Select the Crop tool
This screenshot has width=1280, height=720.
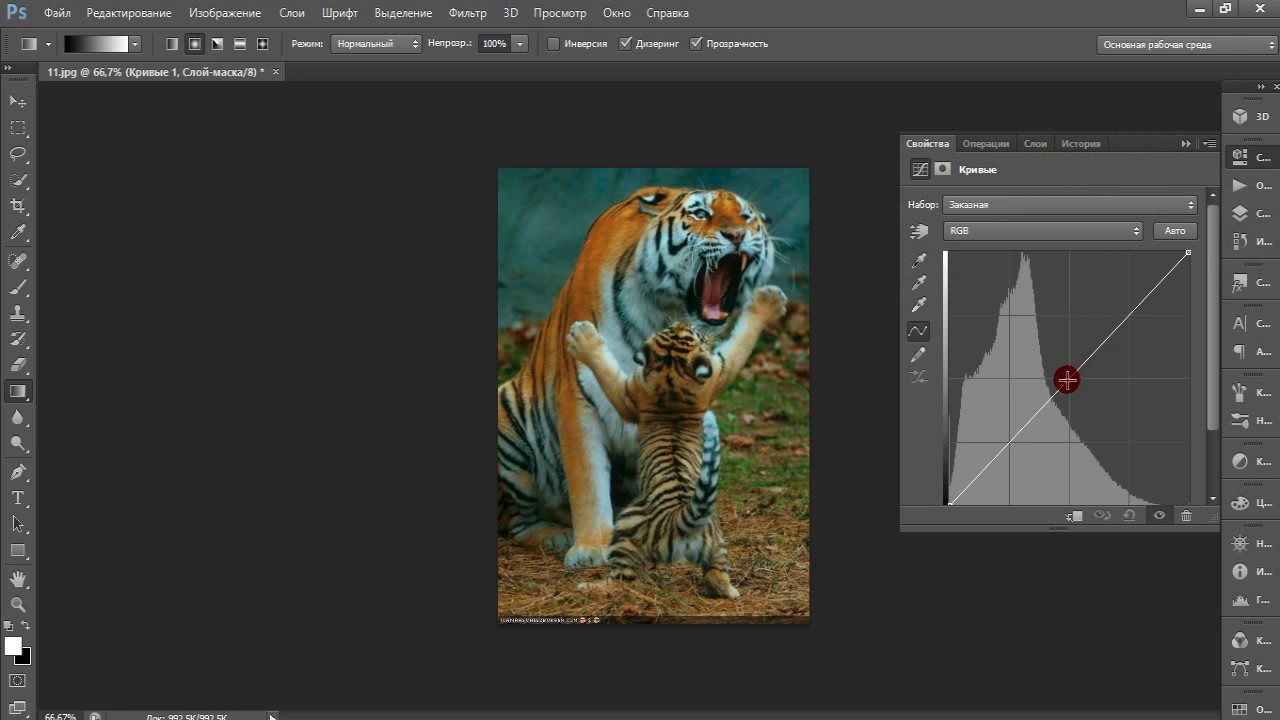[x=18, y=206]
